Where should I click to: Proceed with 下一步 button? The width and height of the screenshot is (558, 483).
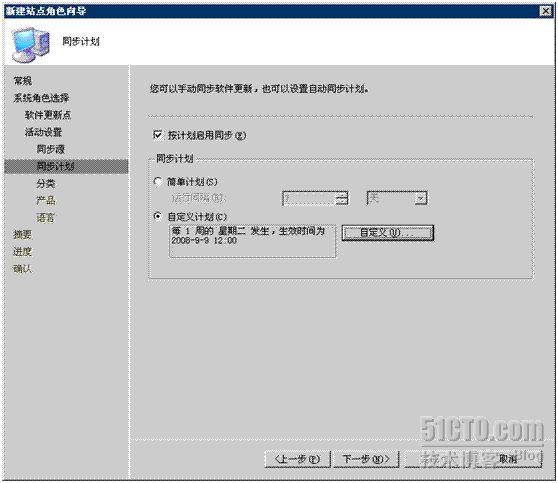click(x=366, y=459)
